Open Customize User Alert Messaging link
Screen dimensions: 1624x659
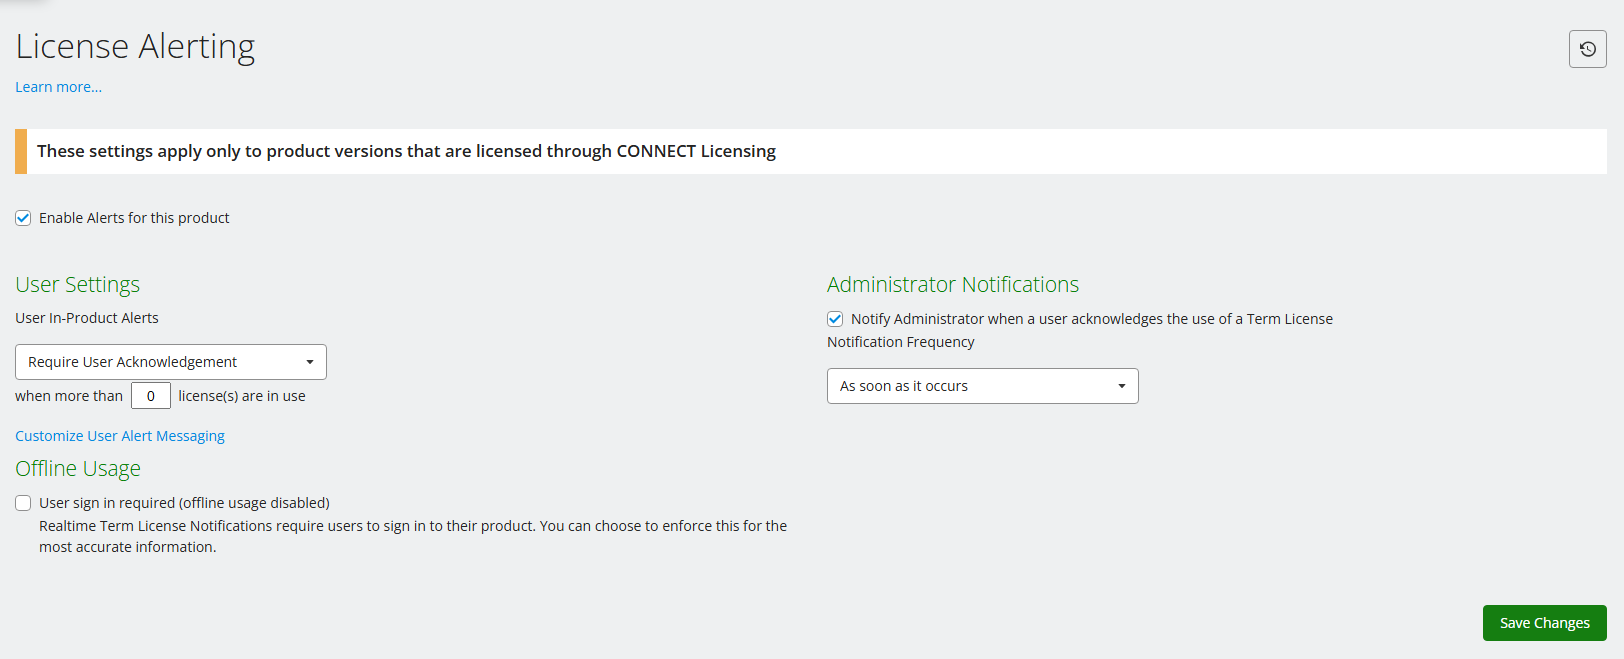pyautogui.click(x=120, y=436)
